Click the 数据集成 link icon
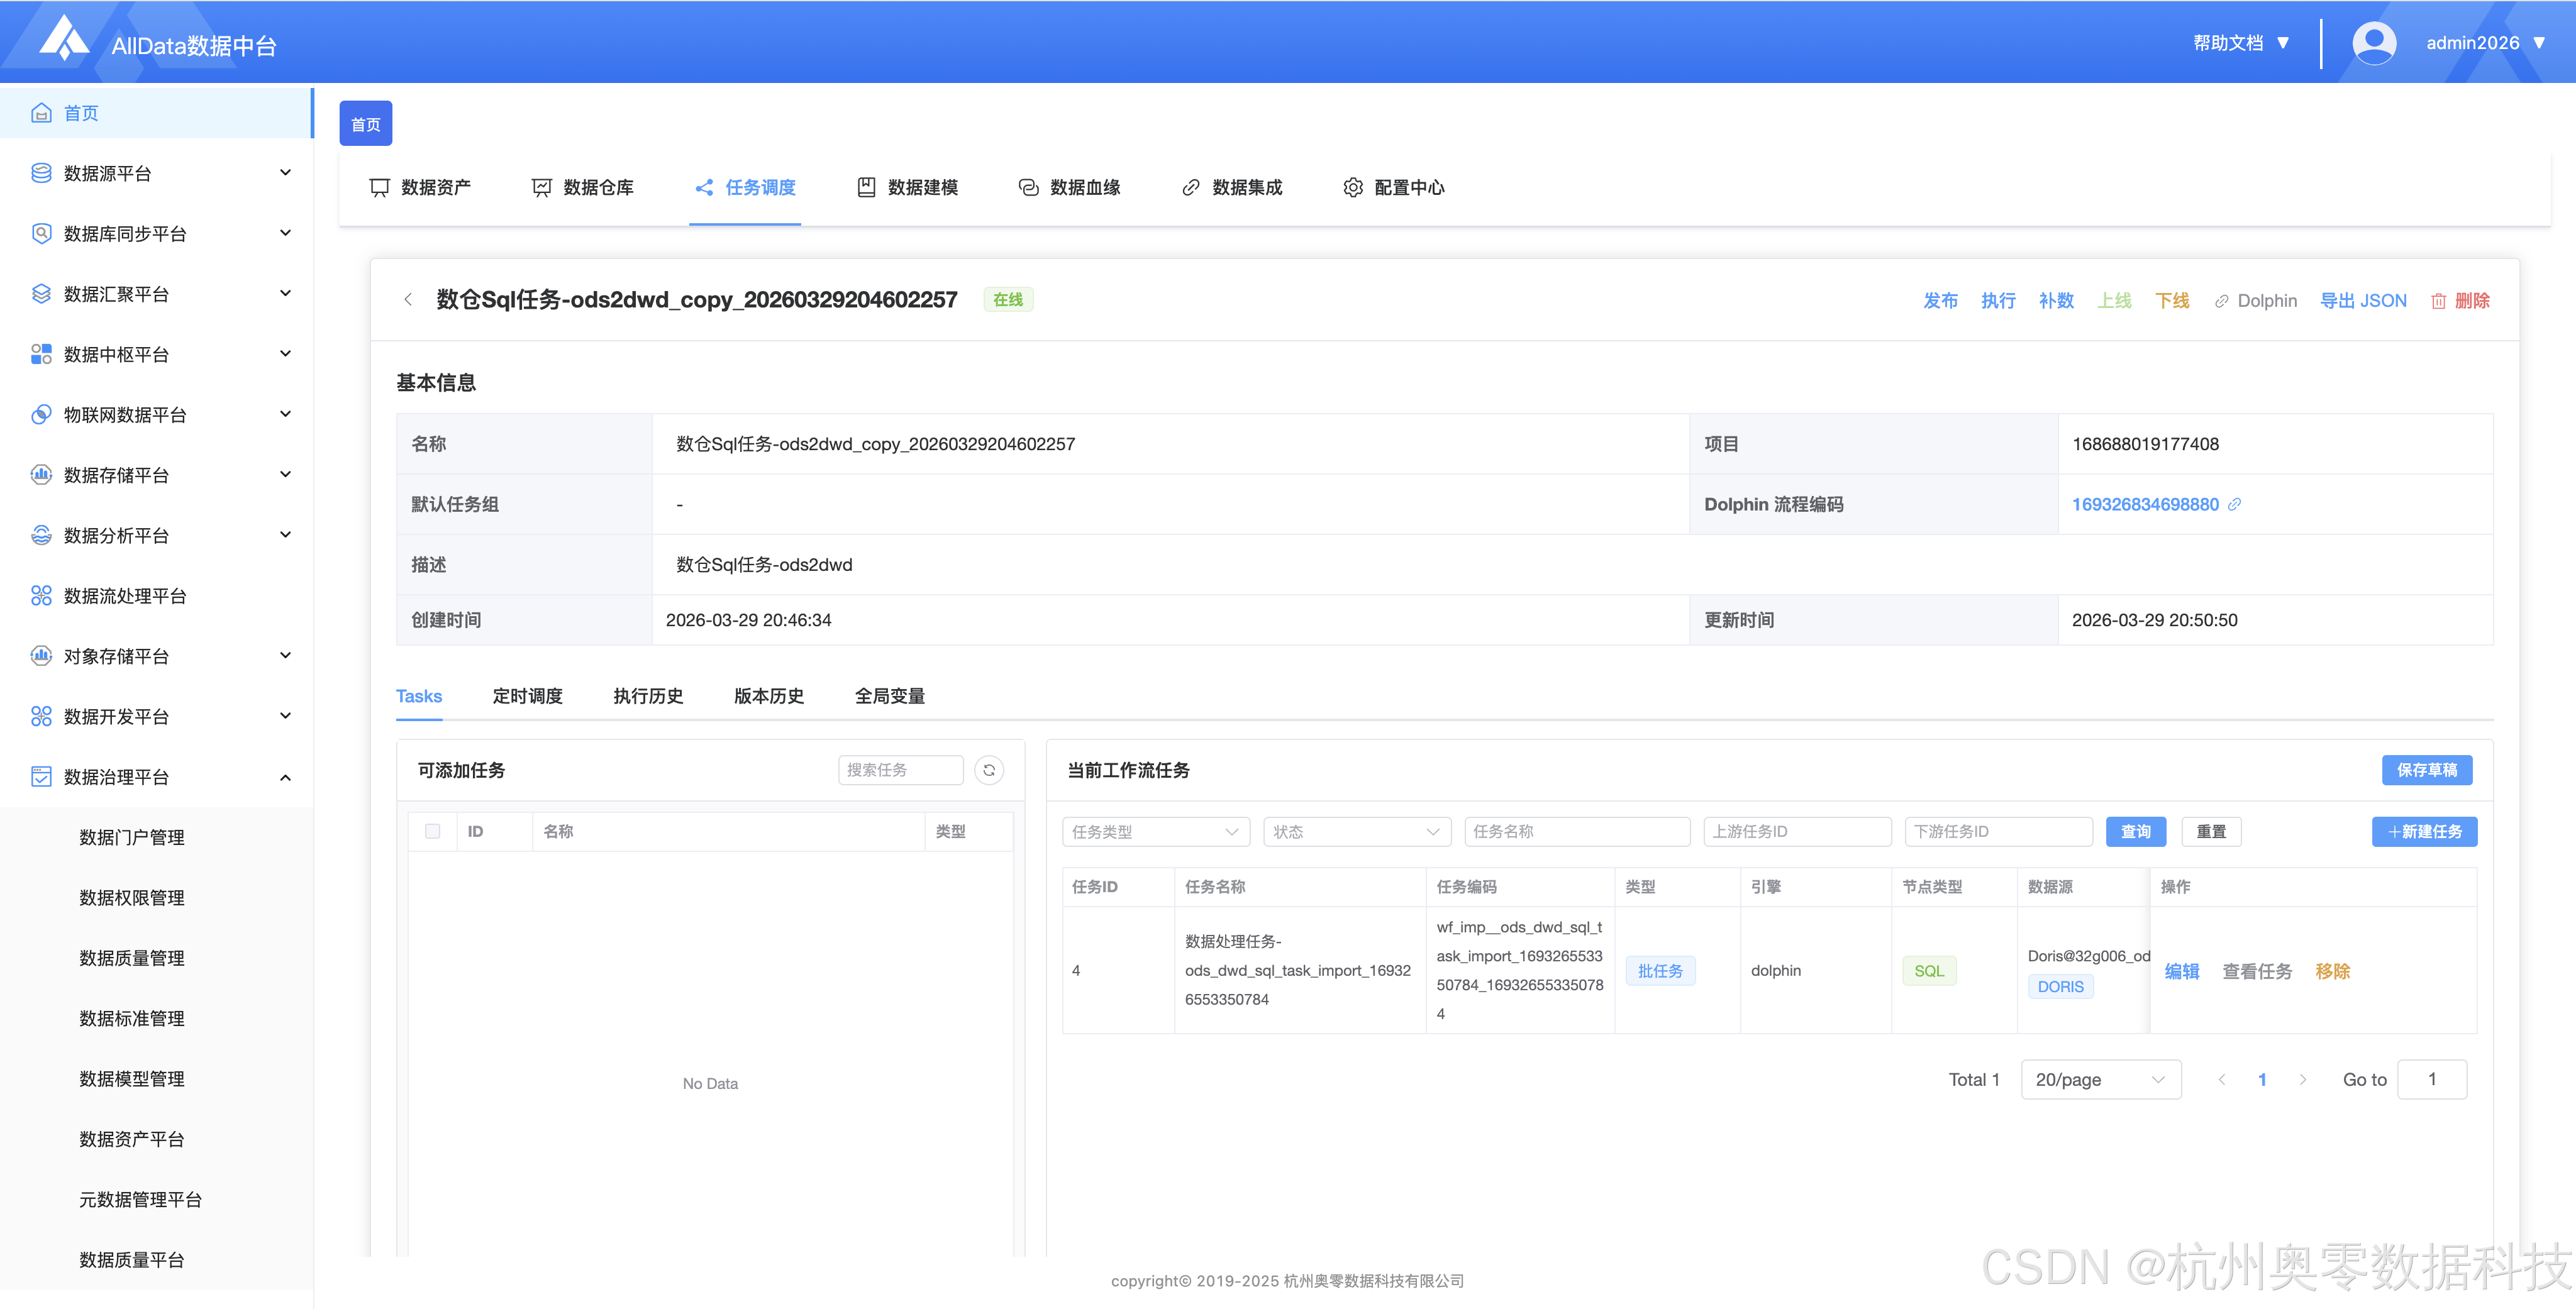The height and width of the screenshot is (1309, 2576). coord(1190,188)
